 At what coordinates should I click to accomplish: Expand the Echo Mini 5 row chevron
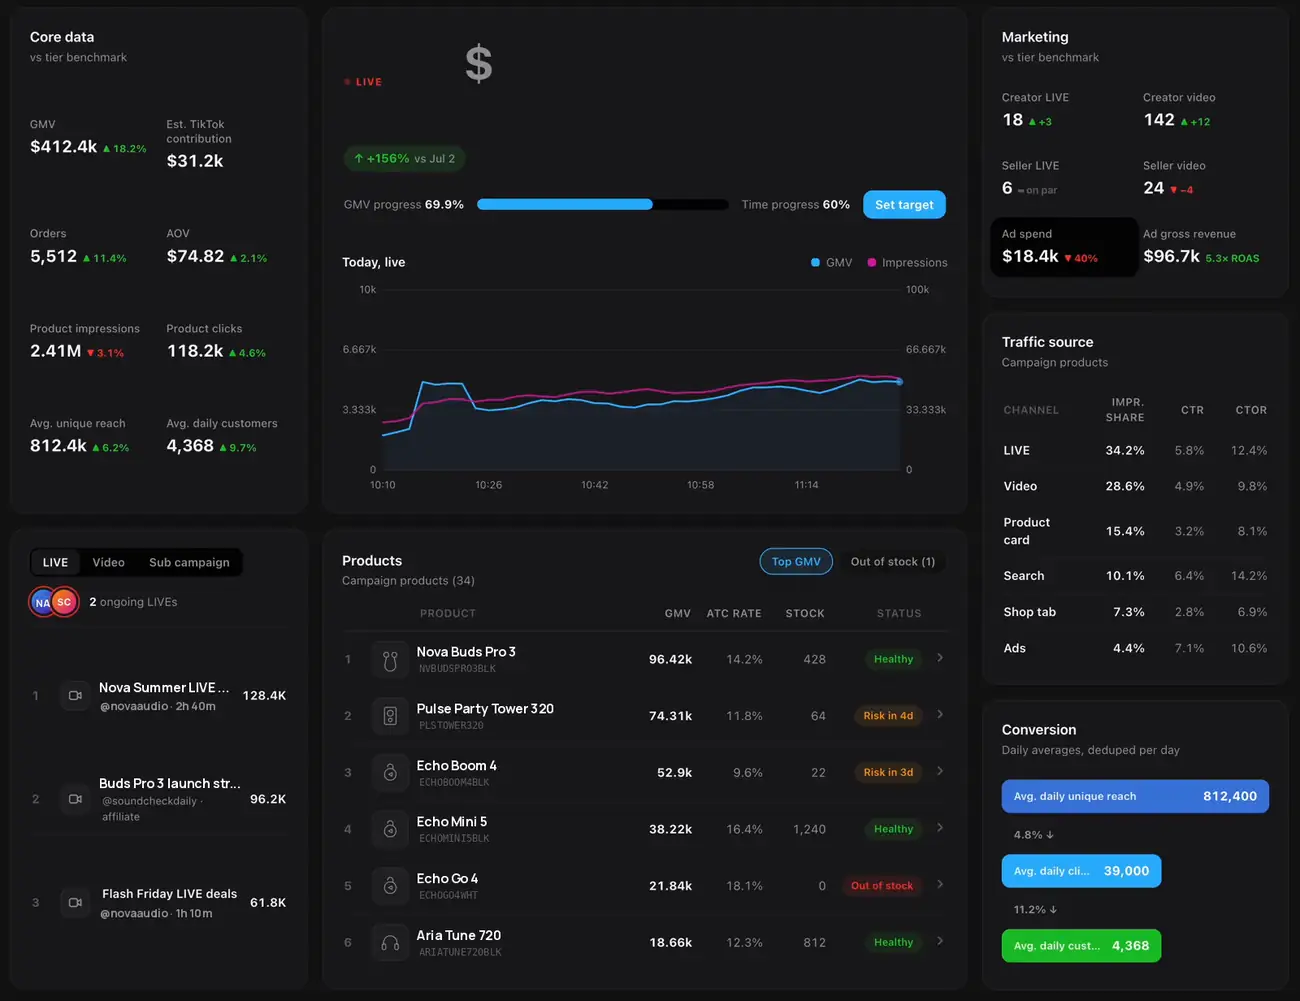[x=940, y=828]
